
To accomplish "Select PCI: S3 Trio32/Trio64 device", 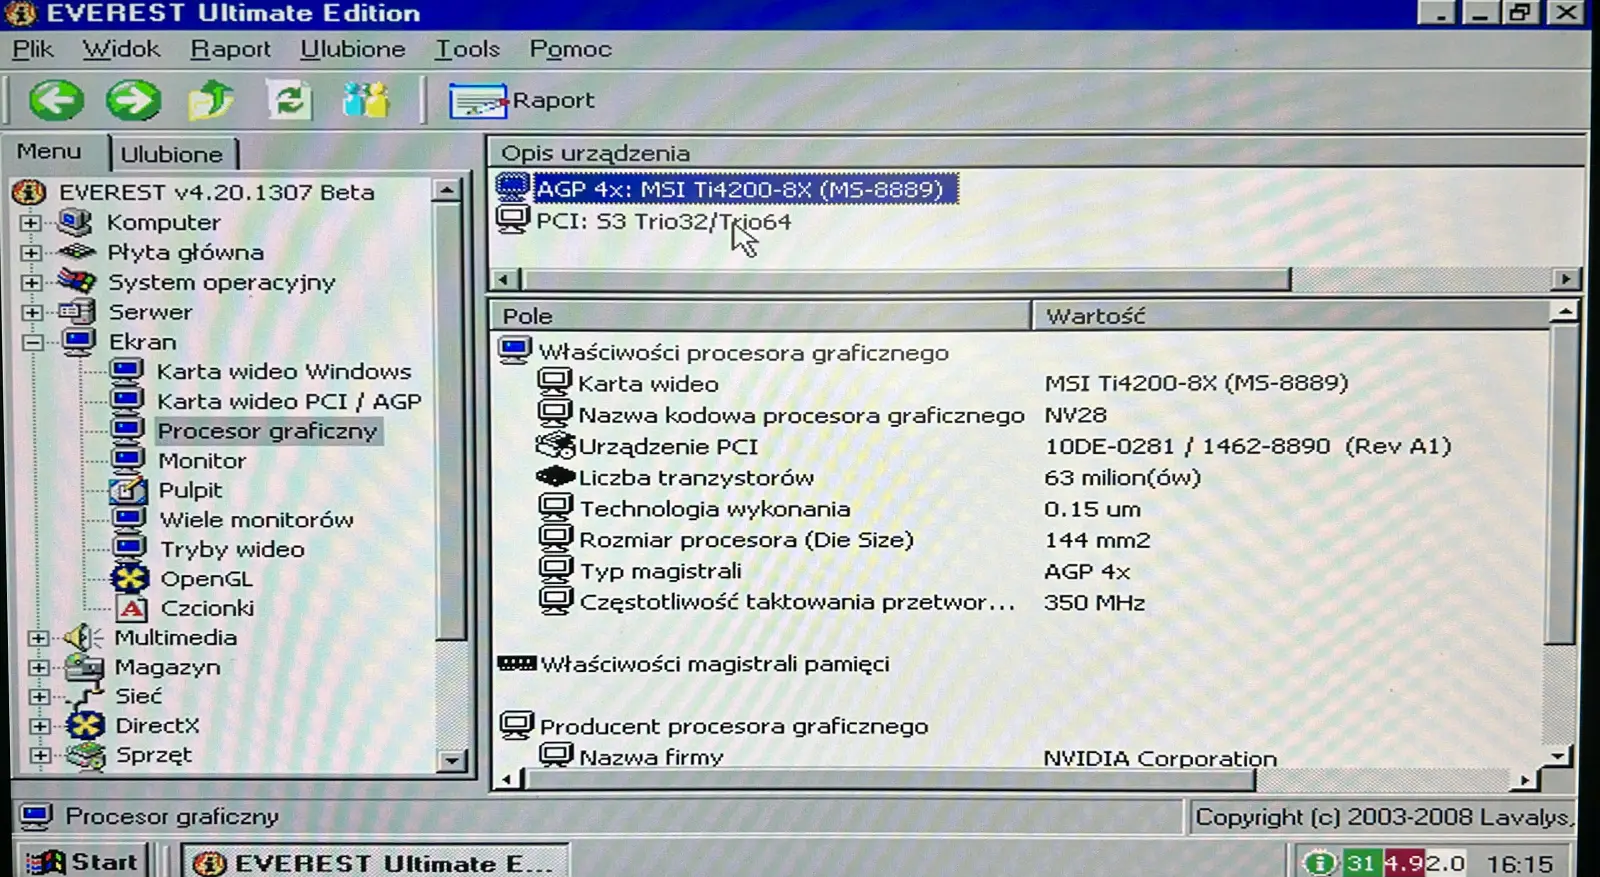I will pyautogui.click(x=663, y=221).
